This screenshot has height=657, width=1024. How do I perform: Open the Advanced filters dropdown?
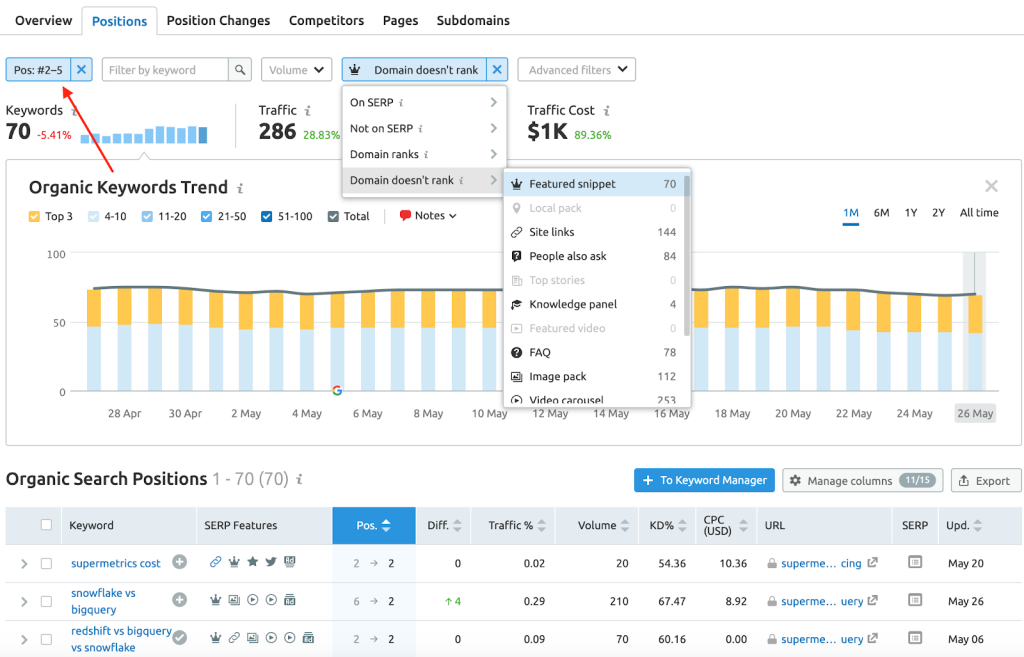coord(577,69)
